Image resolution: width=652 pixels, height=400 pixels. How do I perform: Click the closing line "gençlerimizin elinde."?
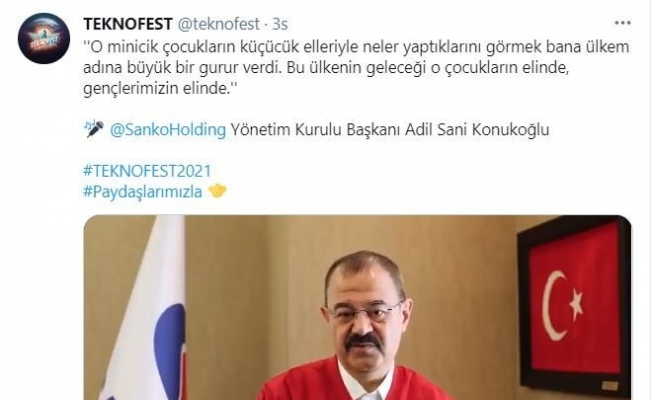click(160, 88)
